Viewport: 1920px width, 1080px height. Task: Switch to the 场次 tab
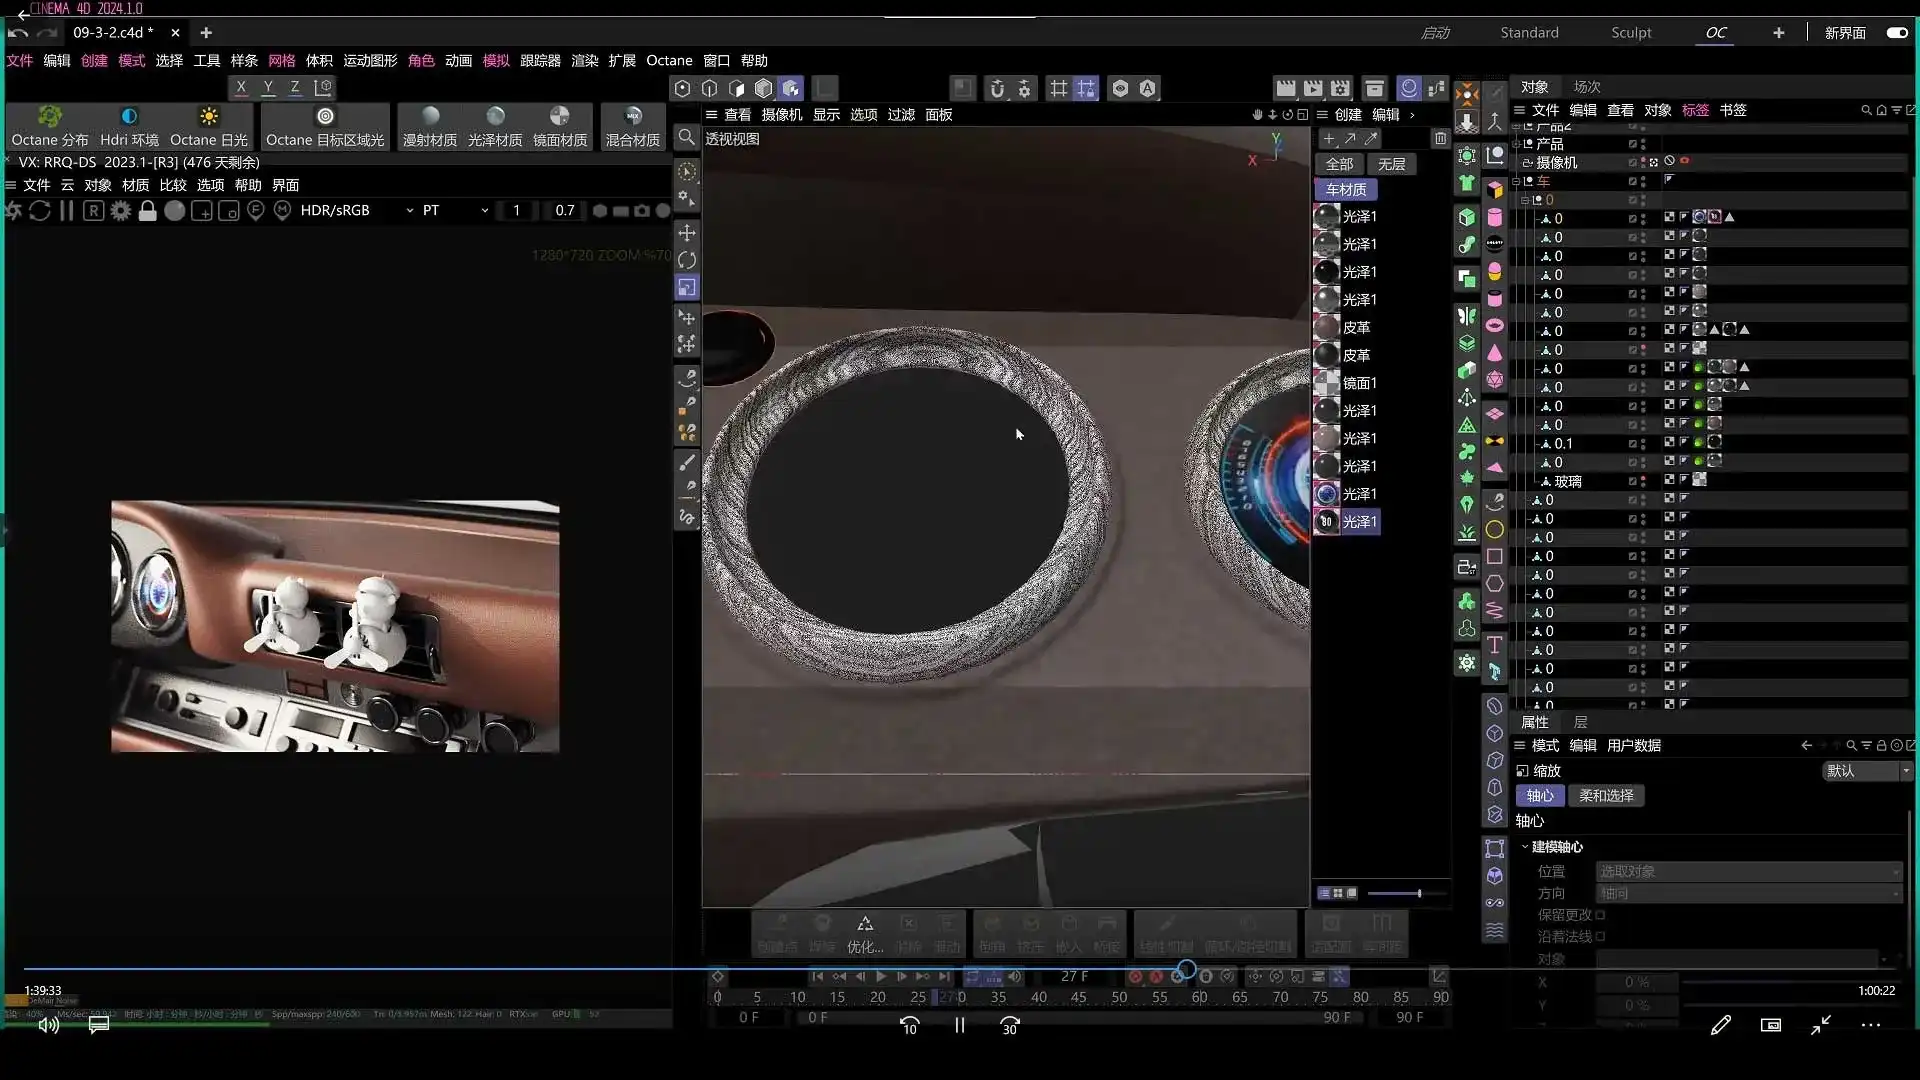click(1586, 87)
